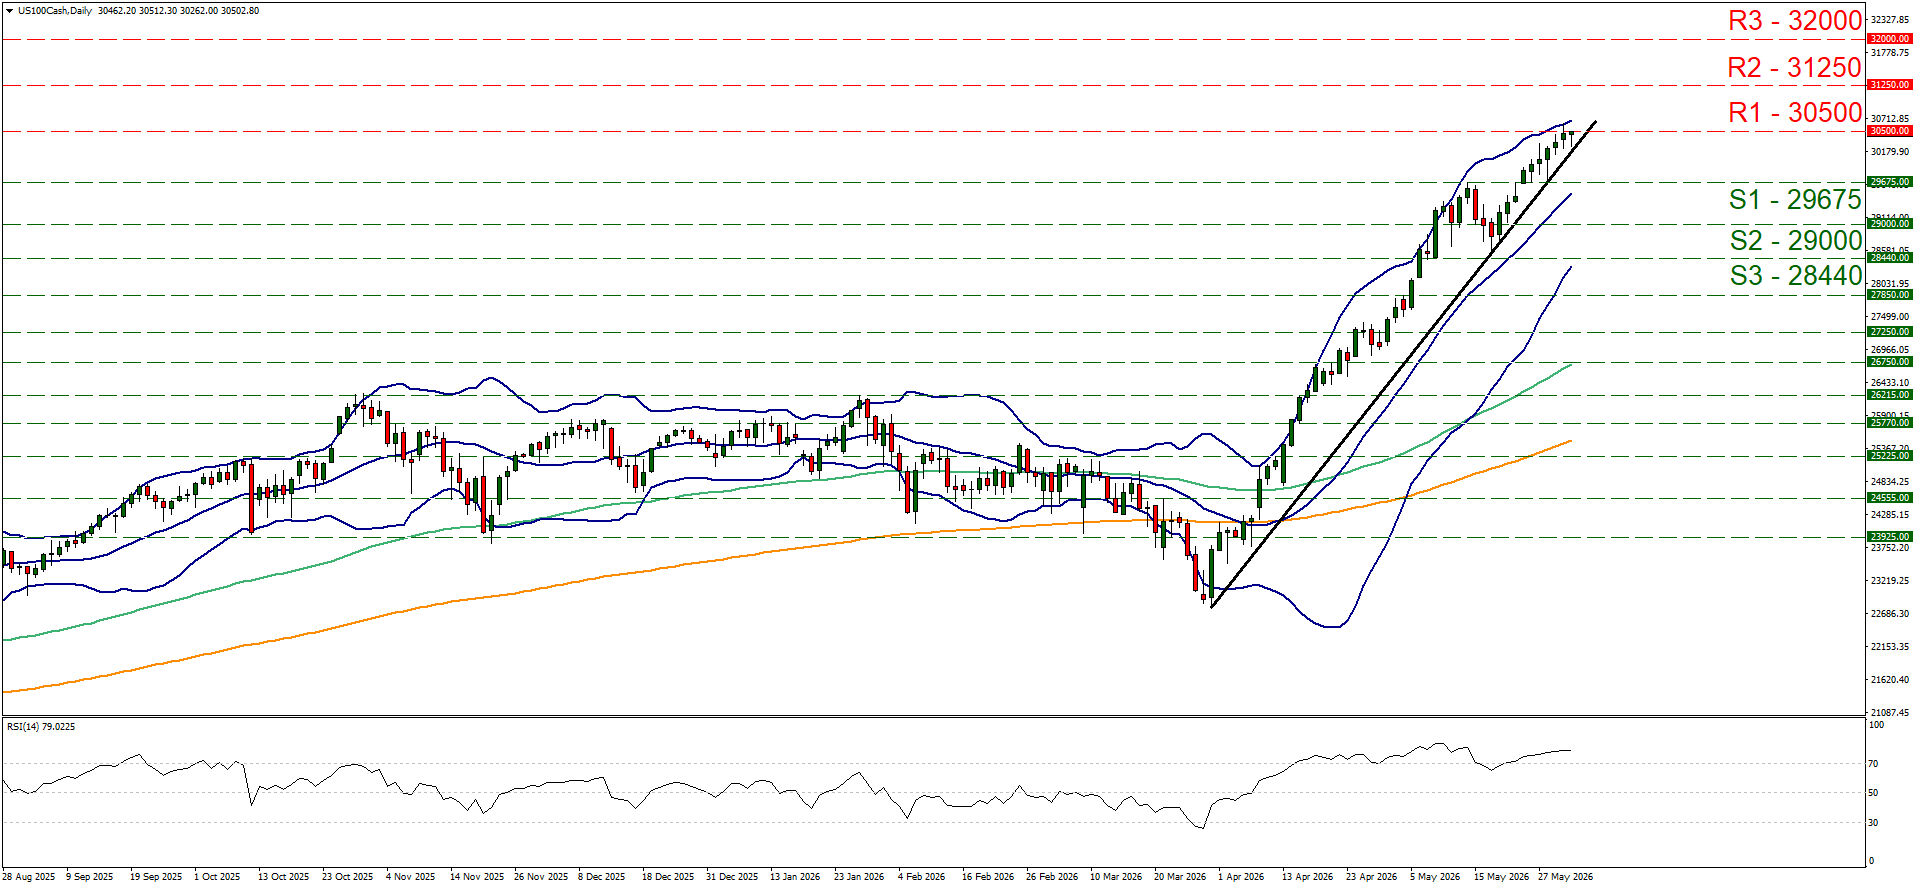
Task: Click the RSI(14) 79.0225 indicator label
Action: [41, 727]
